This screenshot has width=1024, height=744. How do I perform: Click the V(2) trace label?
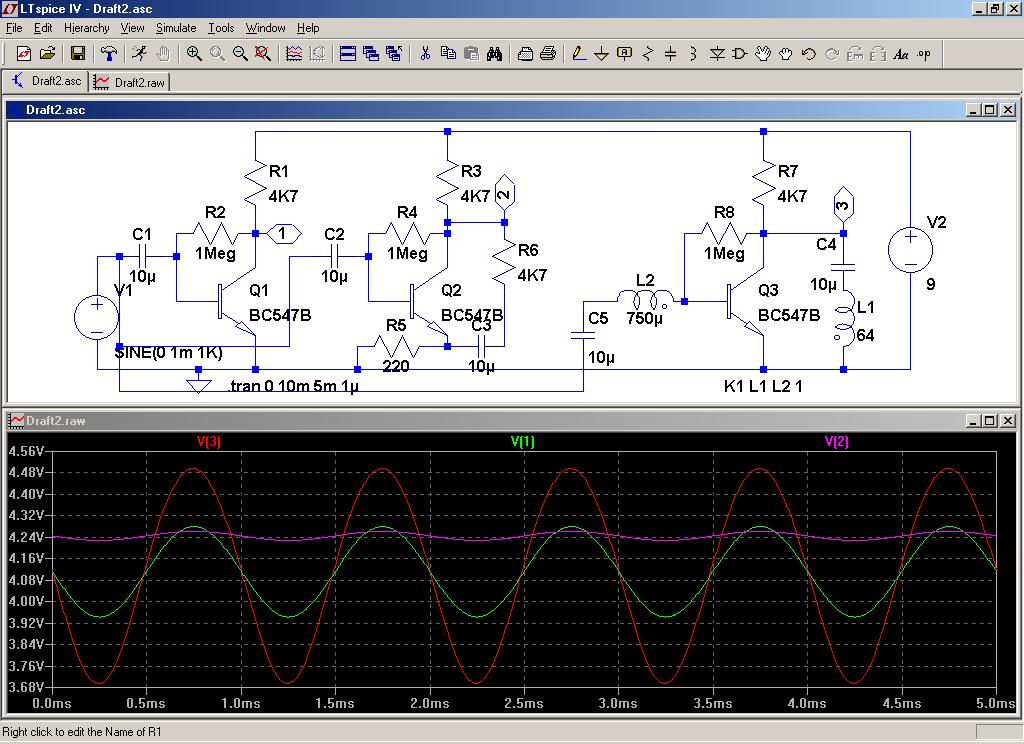837,442
